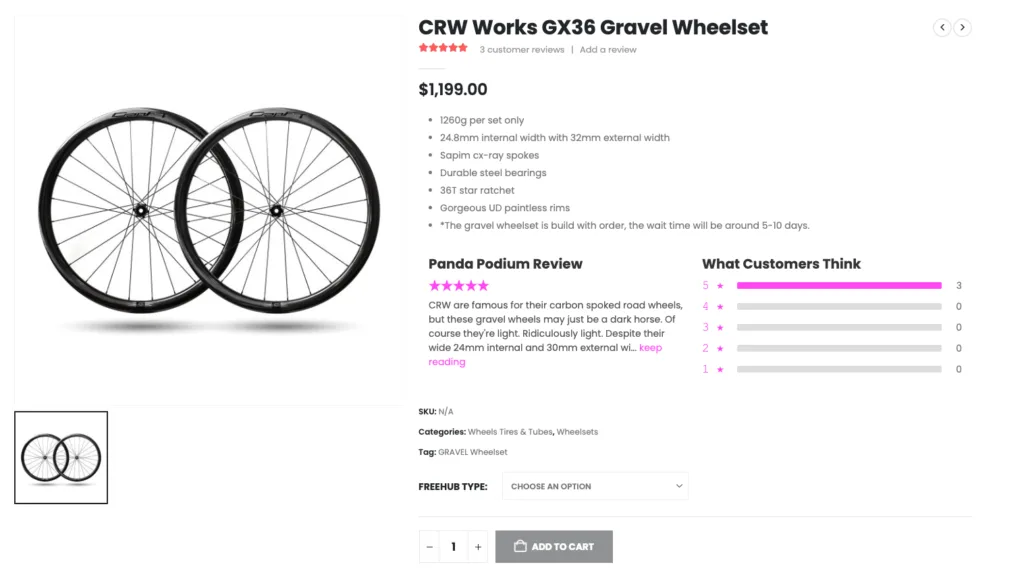Go to next product arrow
Viewport: 1024px width, 571px height.
[962, 28]
